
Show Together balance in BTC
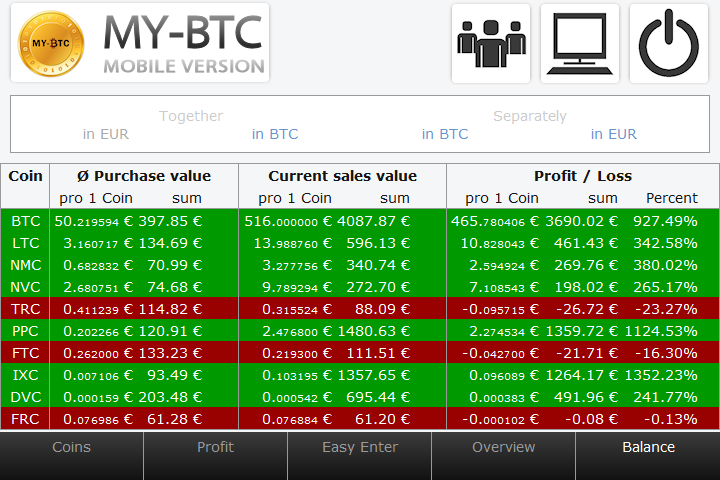tap(275, 134)
